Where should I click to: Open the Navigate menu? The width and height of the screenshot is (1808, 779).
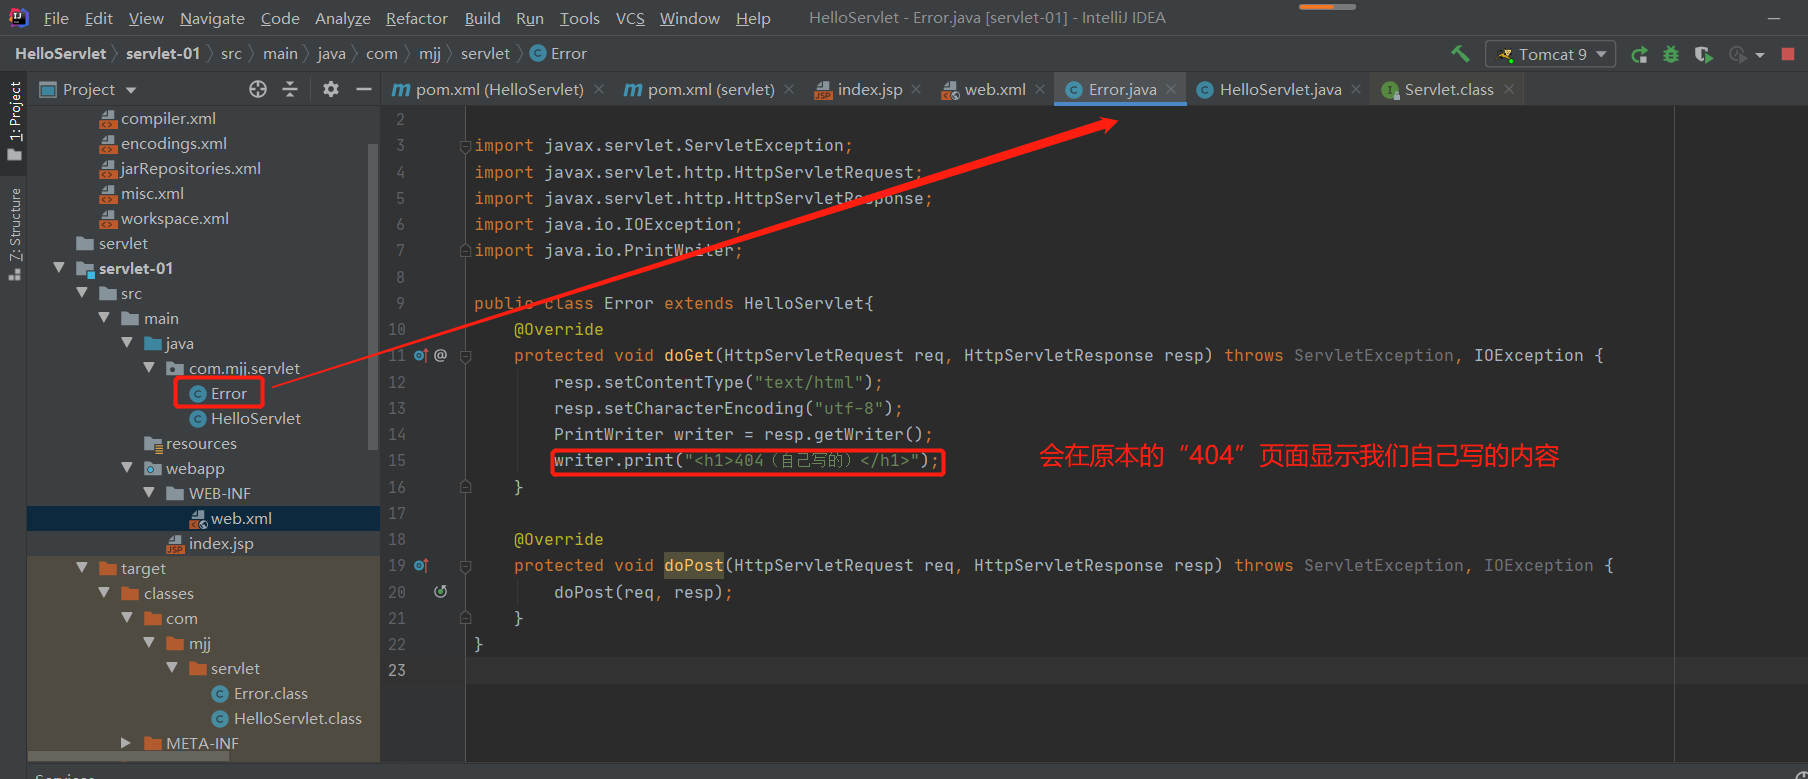tap(212, 18)
